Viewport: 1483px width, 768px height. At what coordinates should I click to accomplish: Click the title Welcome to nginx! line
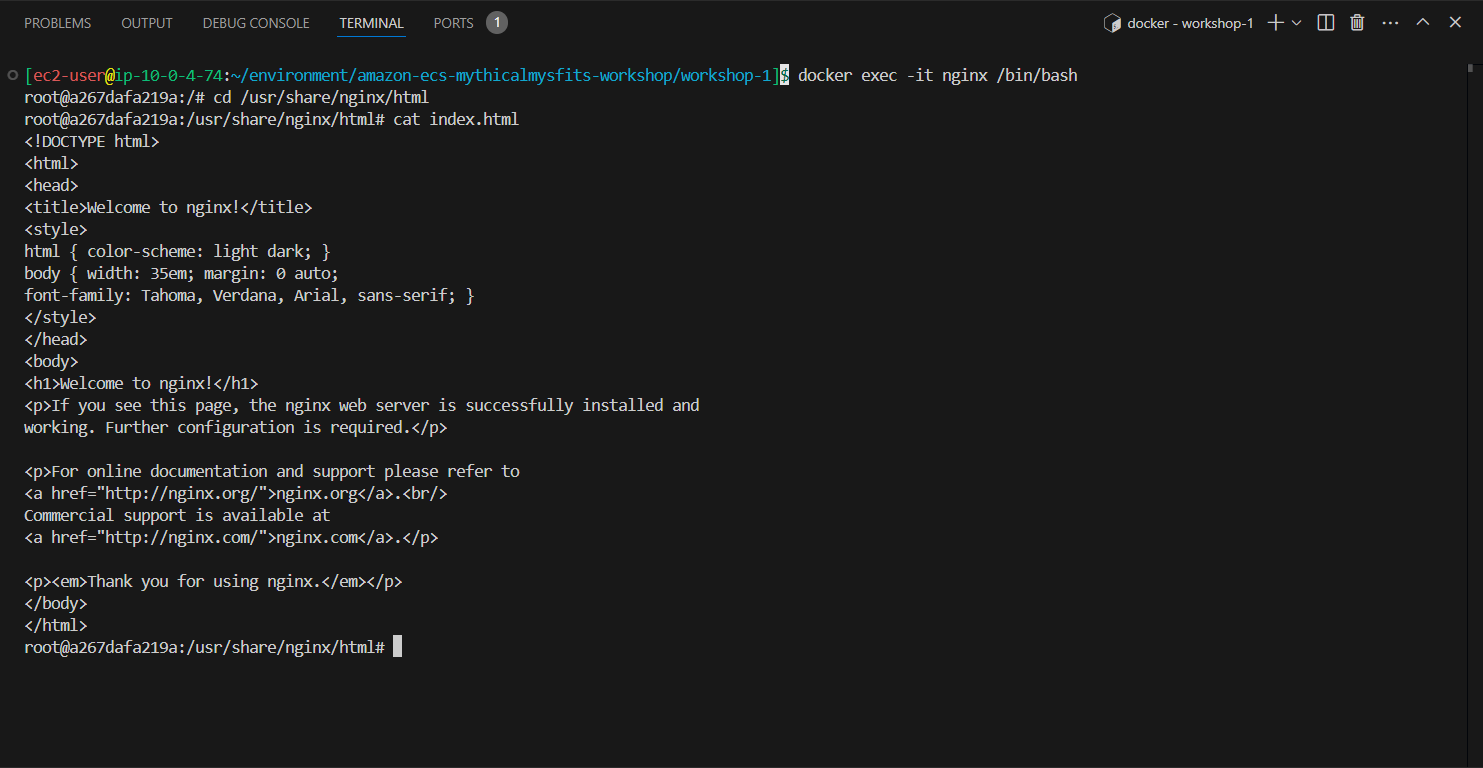coord(168,207)
